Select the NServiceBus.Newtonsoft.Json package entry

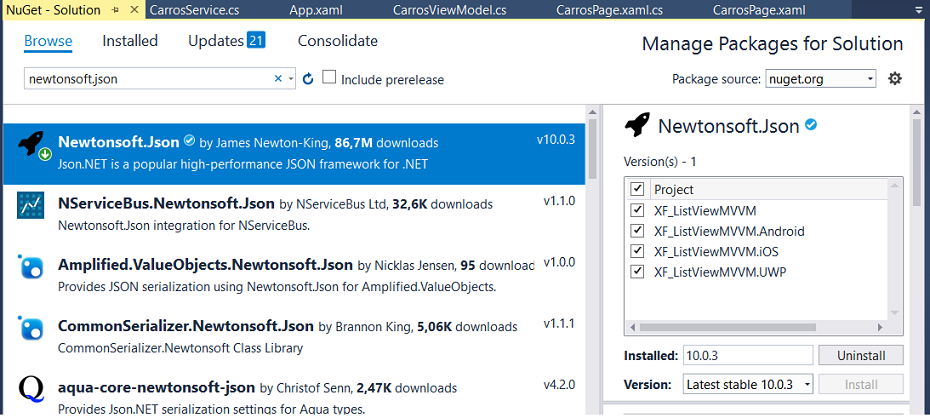(x=294, y=215)
